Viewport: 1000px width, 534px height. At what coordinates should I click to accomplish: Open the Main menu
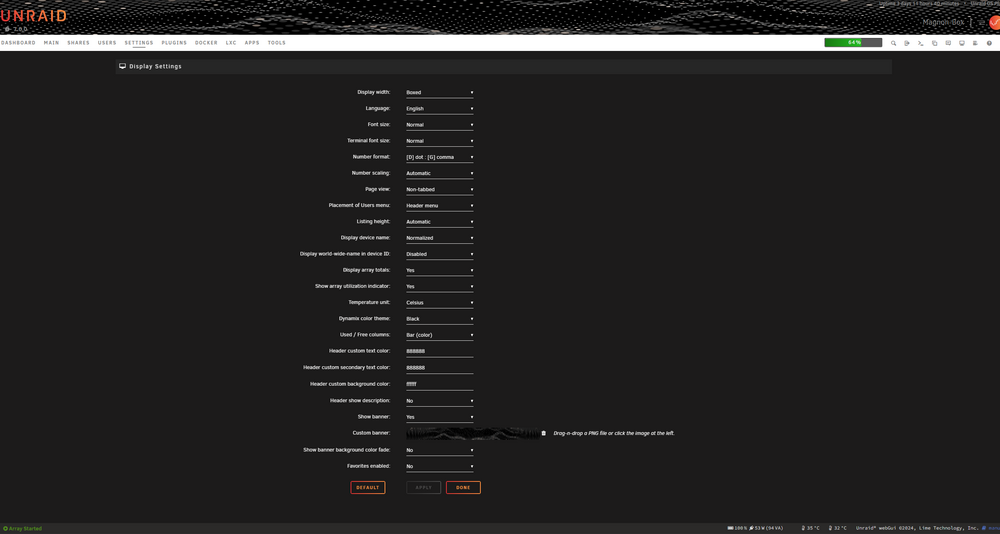coord(52,43)
